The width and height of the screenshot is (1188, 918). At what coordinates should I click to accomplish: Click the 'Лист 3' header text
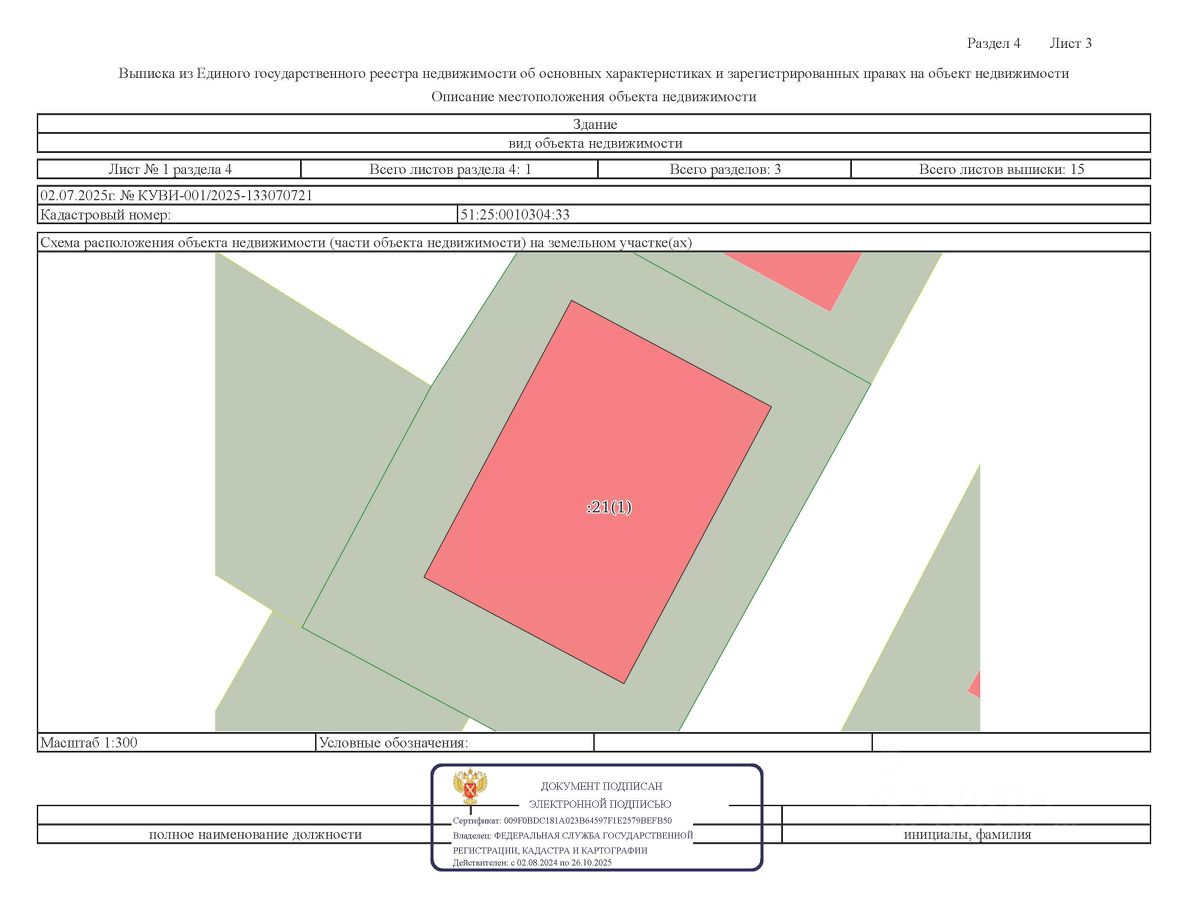point(1070,43)
